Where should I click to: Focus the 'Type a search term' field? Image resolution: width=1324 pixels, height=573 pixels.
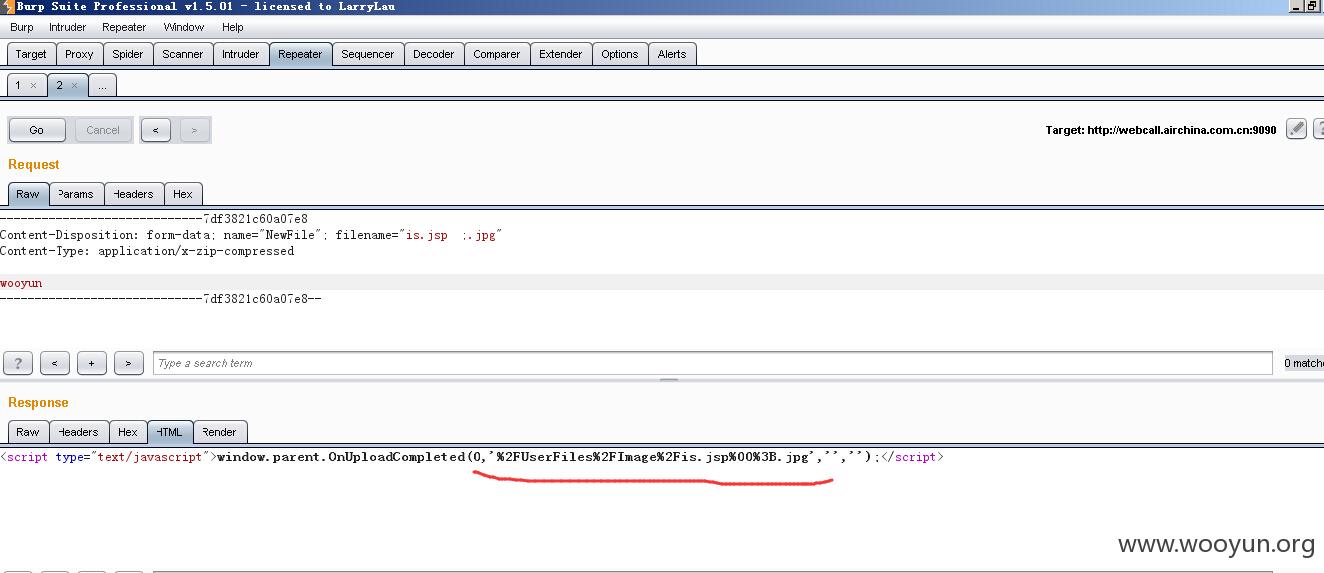tap(713, 363)
